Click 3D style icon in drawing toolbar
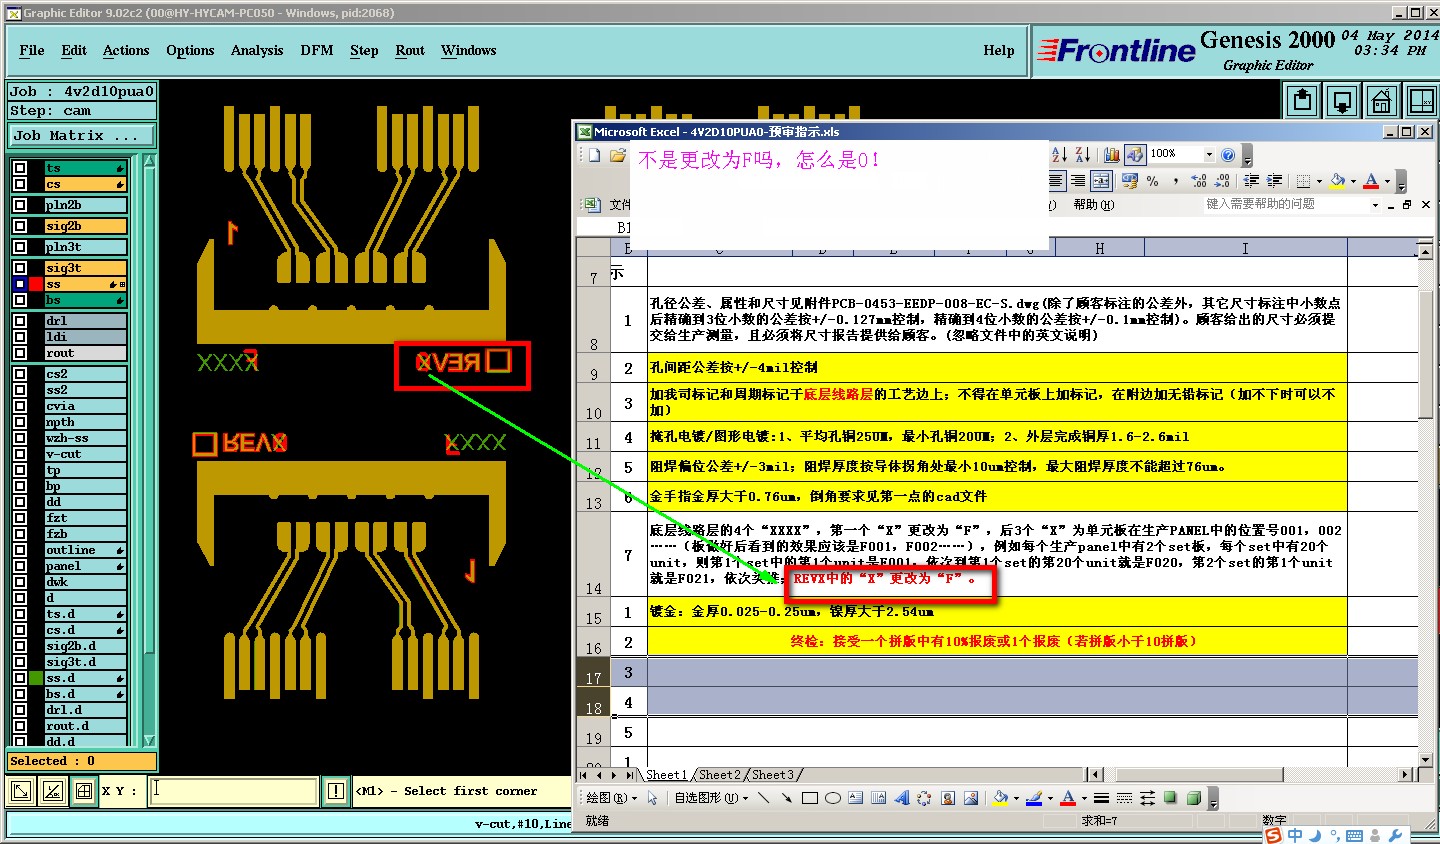Viewport: 1440px width, 844px height. coord(1193,798)
